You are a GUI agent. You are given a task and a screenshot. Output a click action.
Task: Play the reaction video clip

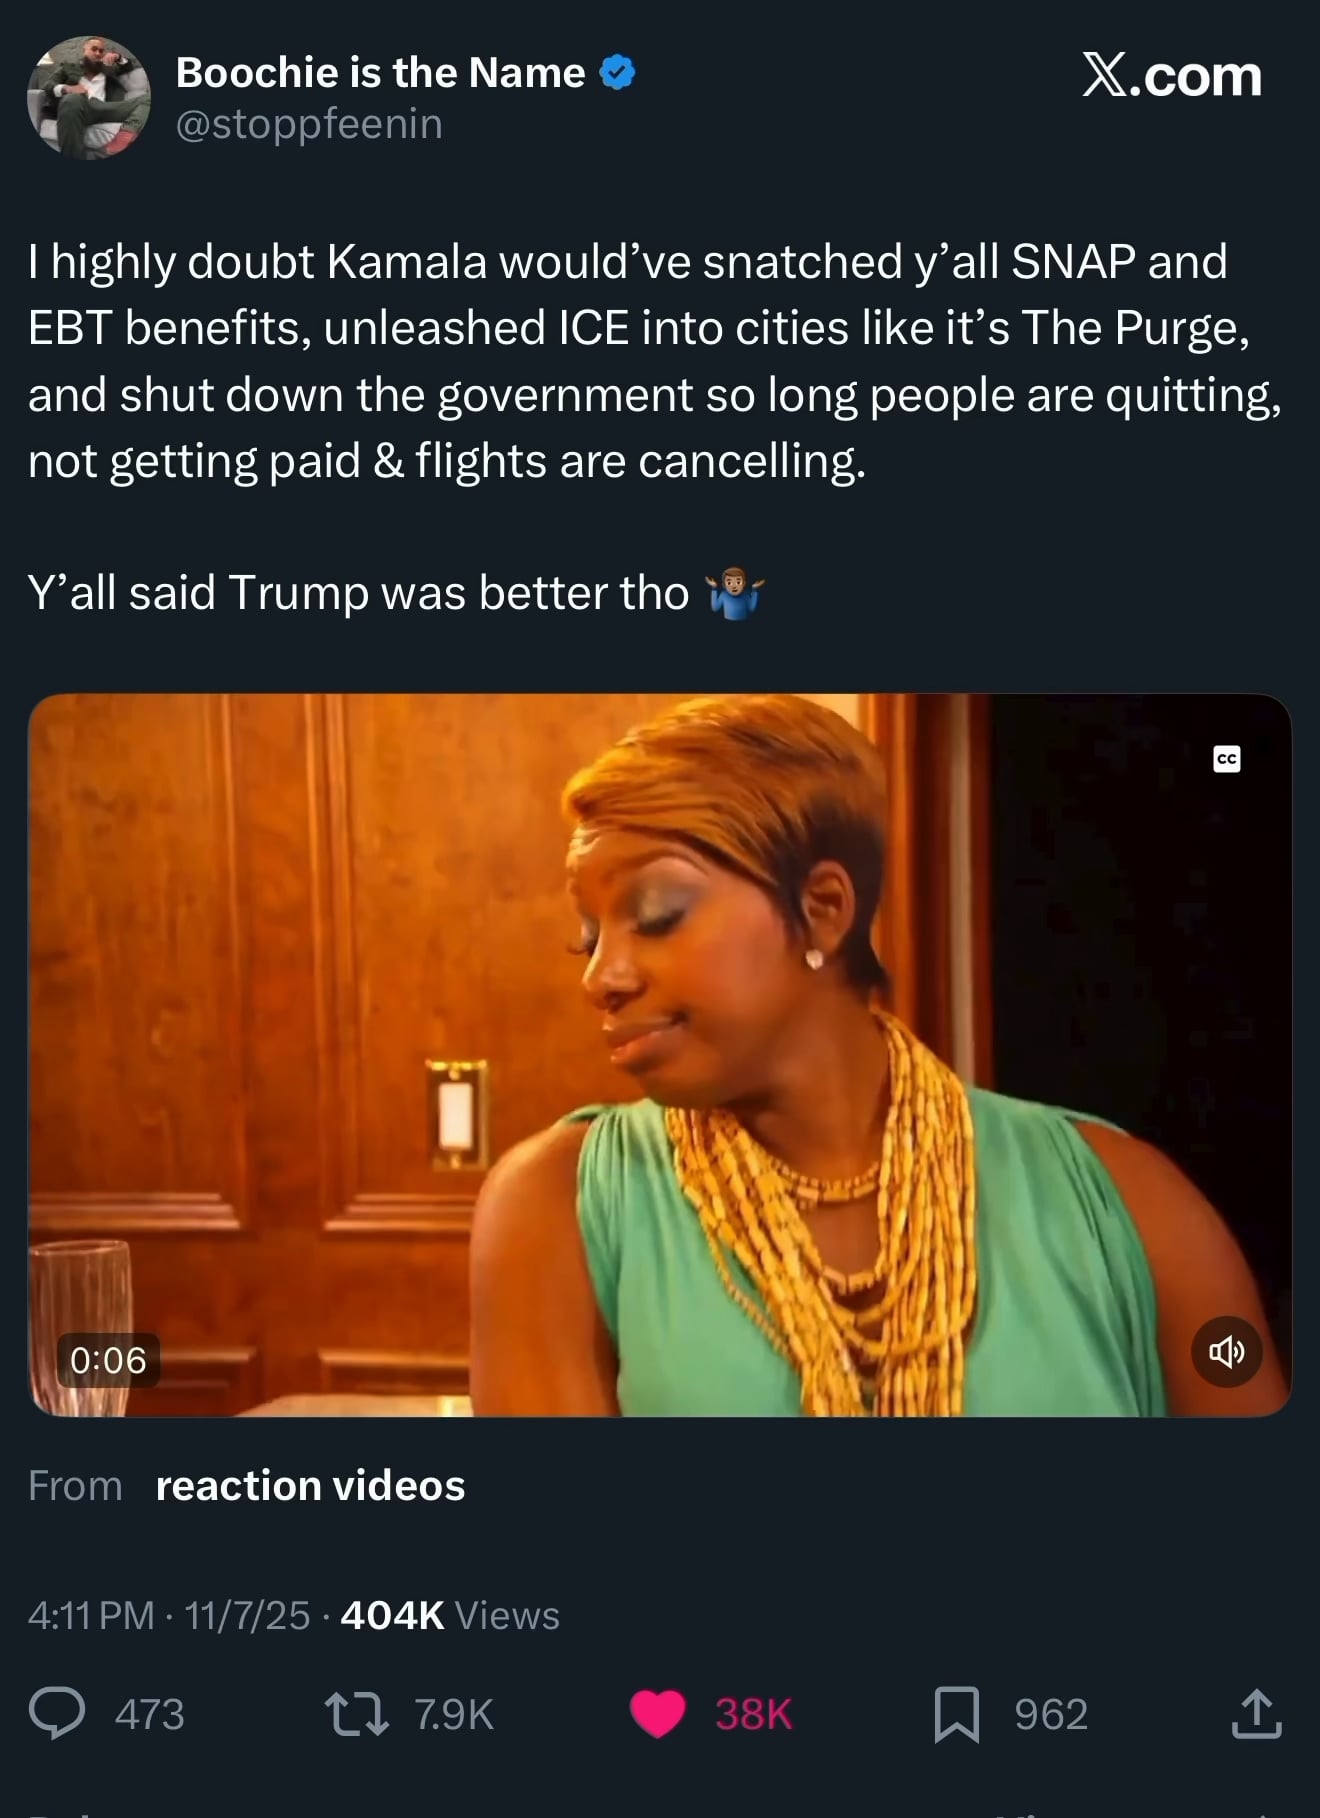click(x=660, y=1055)
